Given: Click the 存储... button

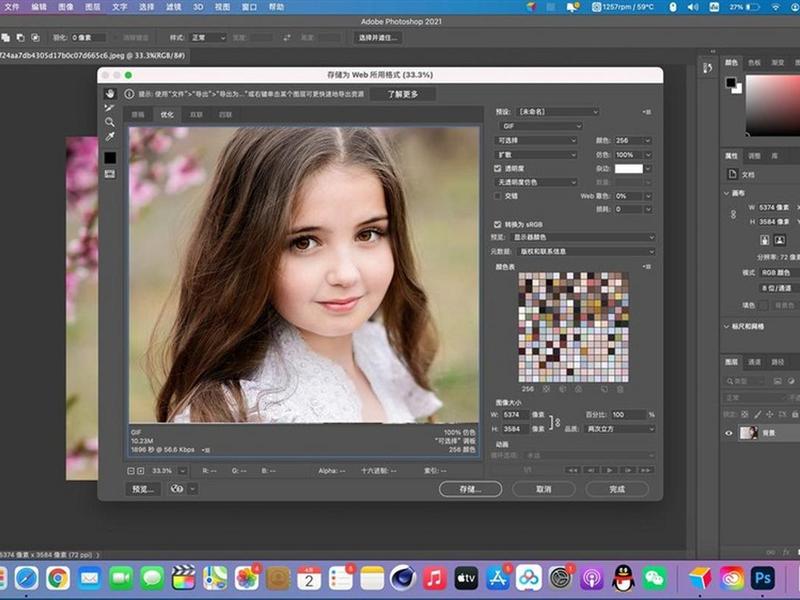Looking at the screenshot, I should tap(470, 489).
